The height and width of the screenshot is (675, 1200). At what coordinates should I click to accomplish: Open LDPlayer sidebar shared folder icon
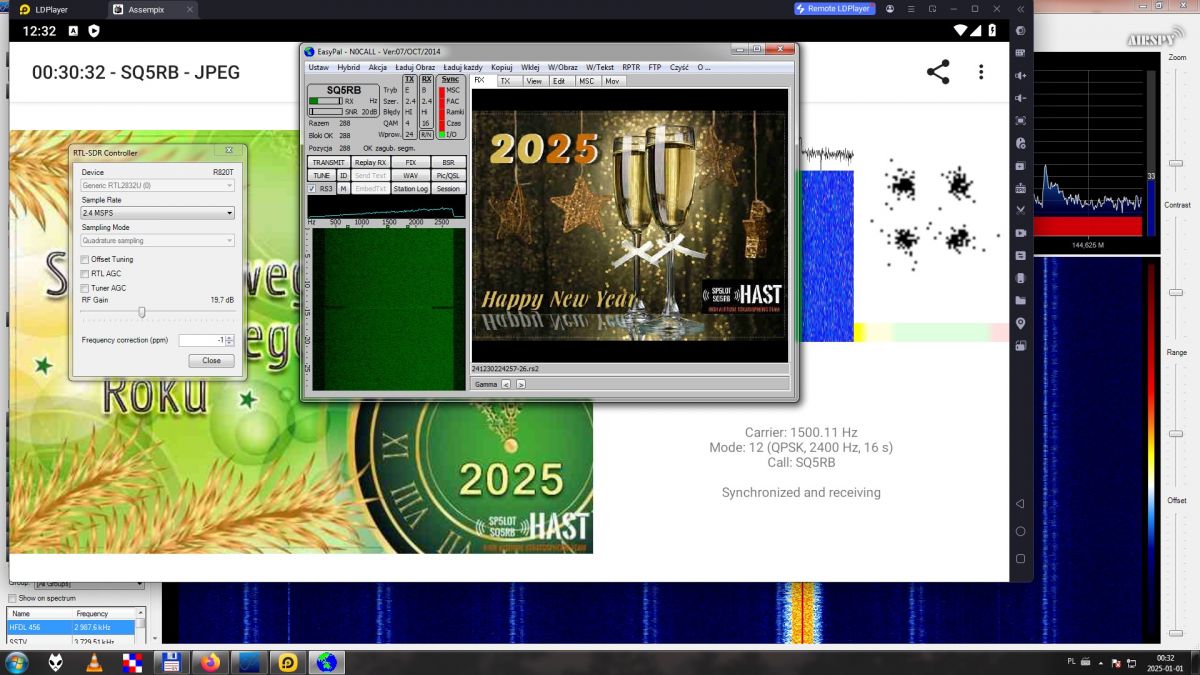1020,300
